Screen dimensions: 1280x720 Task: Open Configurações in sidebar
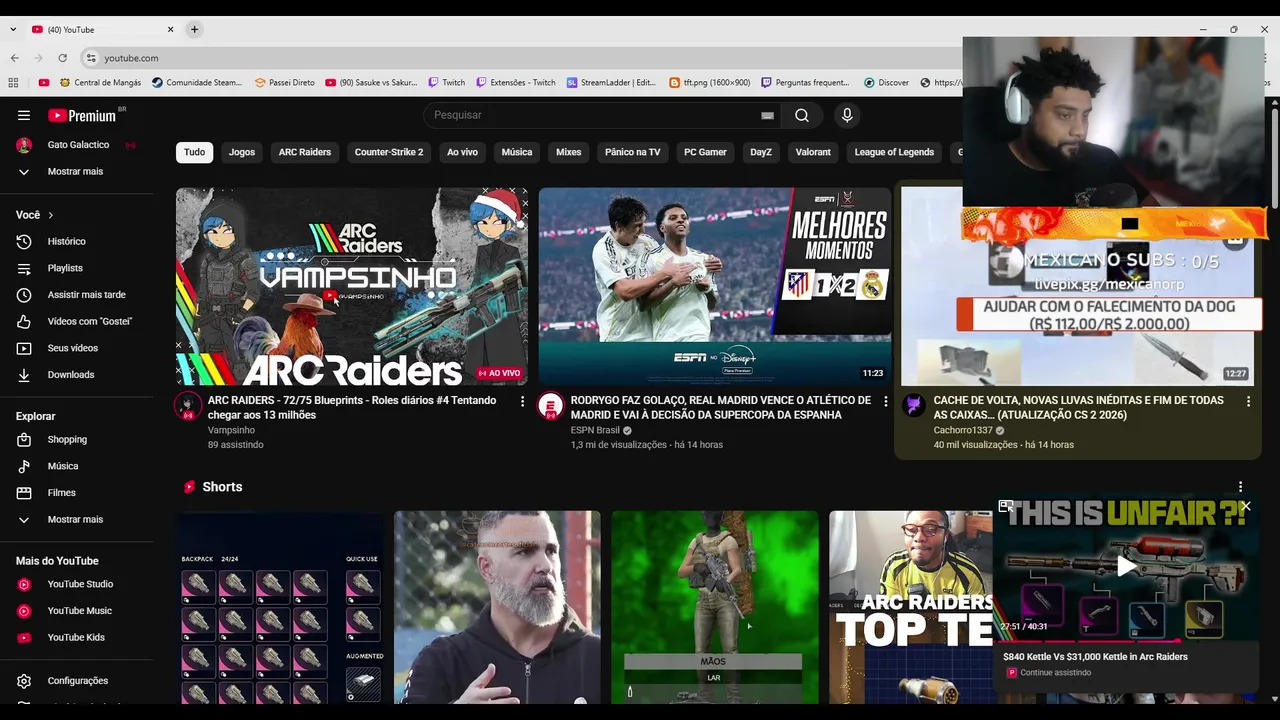click(77, 681)
